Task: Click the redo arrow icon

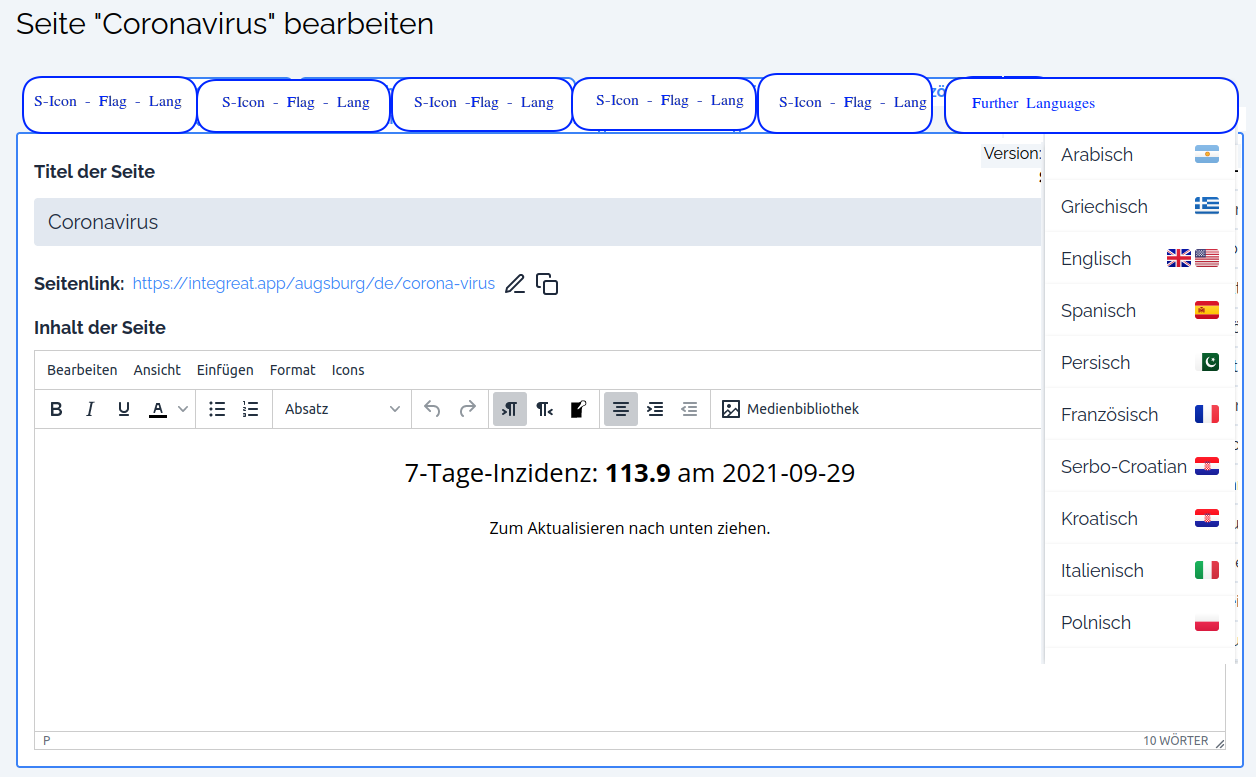Action: 467,409
